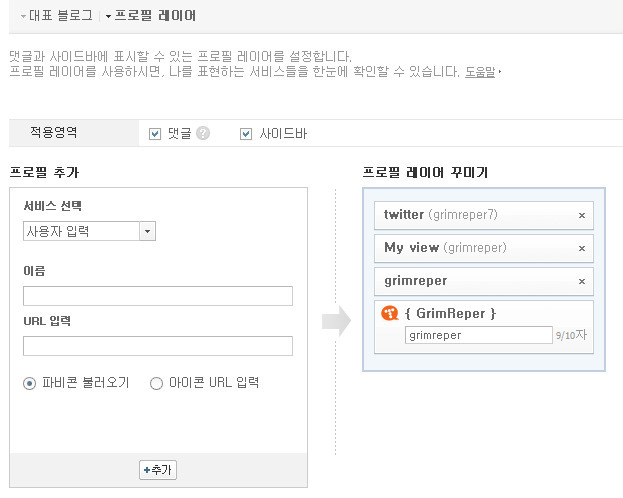Click the +추가 button
623x498 pixels.
click(x=158, y=470)
